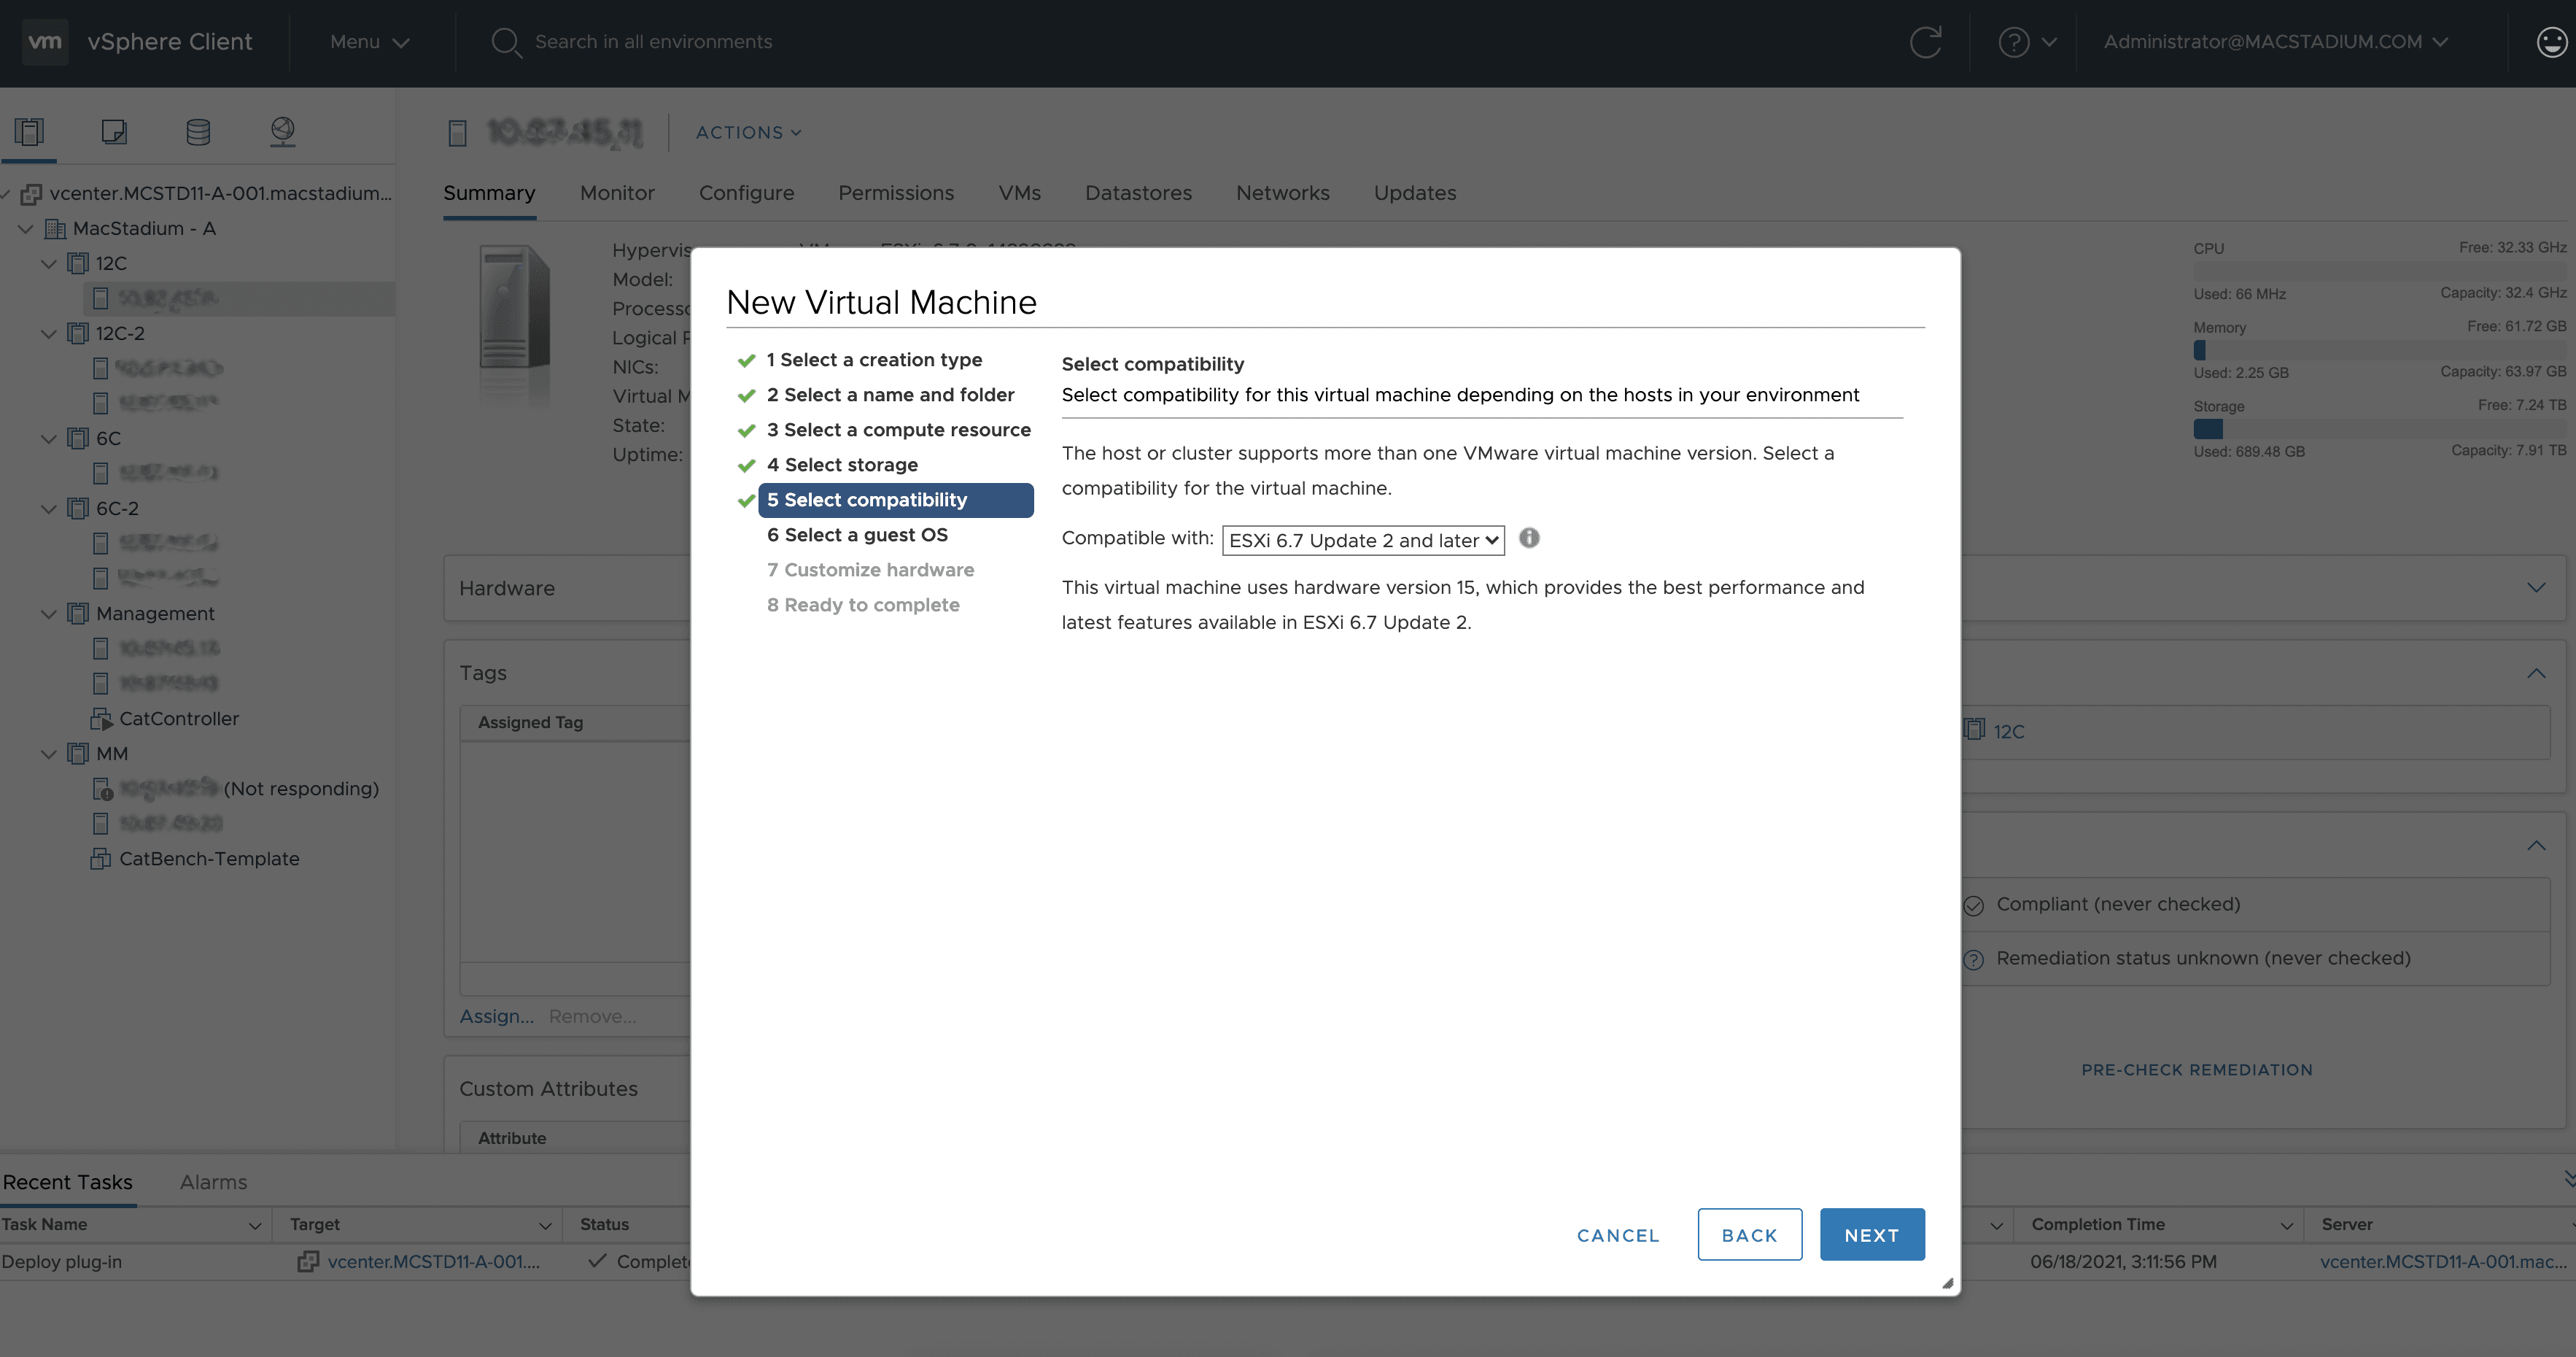This screenshot has height=1357, width=2576.
Task: Open the VMs and Templates inventory view
Action: coord(113,131)
